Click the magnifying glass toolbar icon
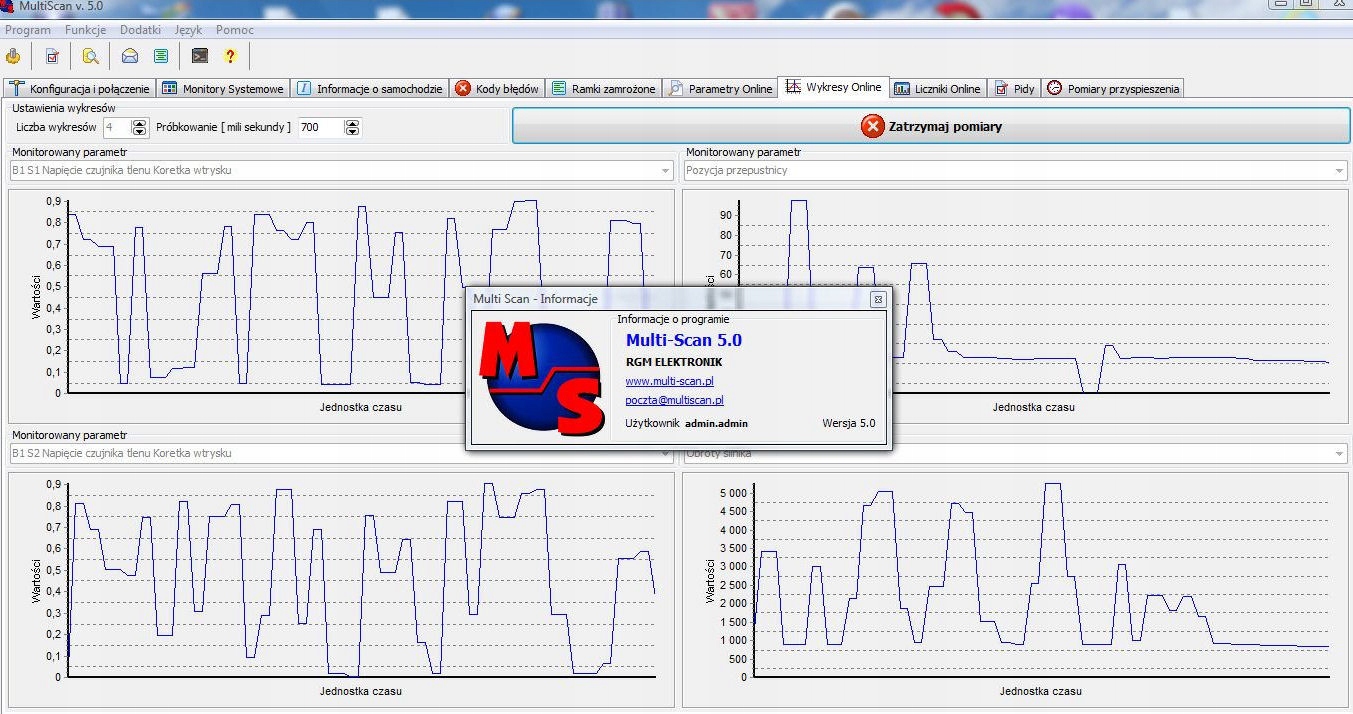Screen dimensions: 1353x714 coord(91,56)
